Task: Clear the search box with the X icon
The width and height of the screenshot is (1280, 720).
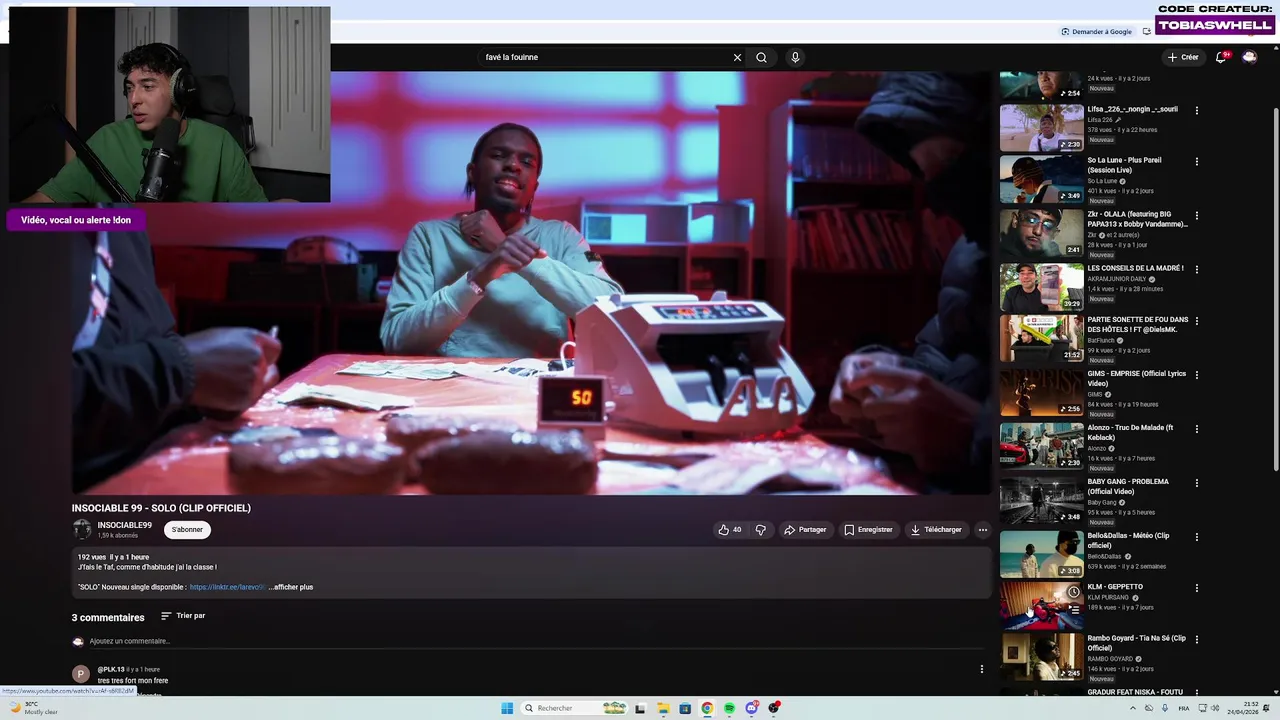Action: pos(737,57)
